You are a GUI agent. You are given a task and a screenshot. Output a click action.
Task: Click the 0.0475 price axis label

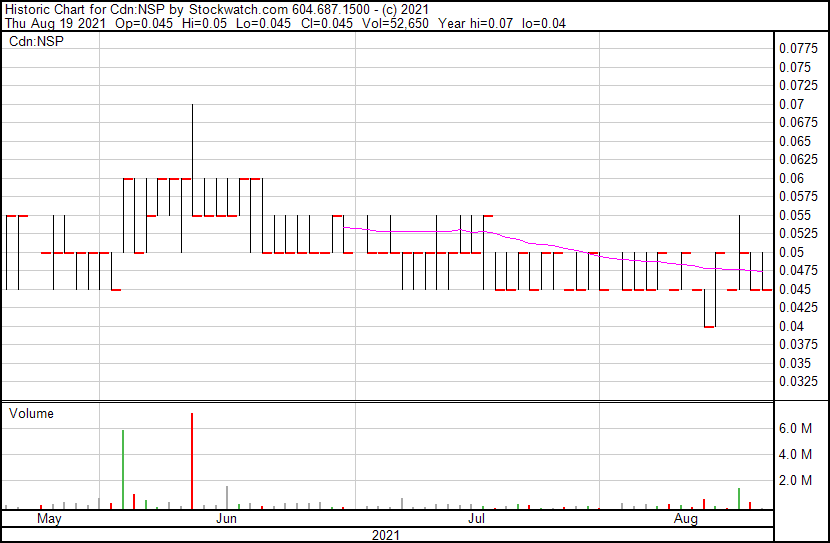coord(798,270)
